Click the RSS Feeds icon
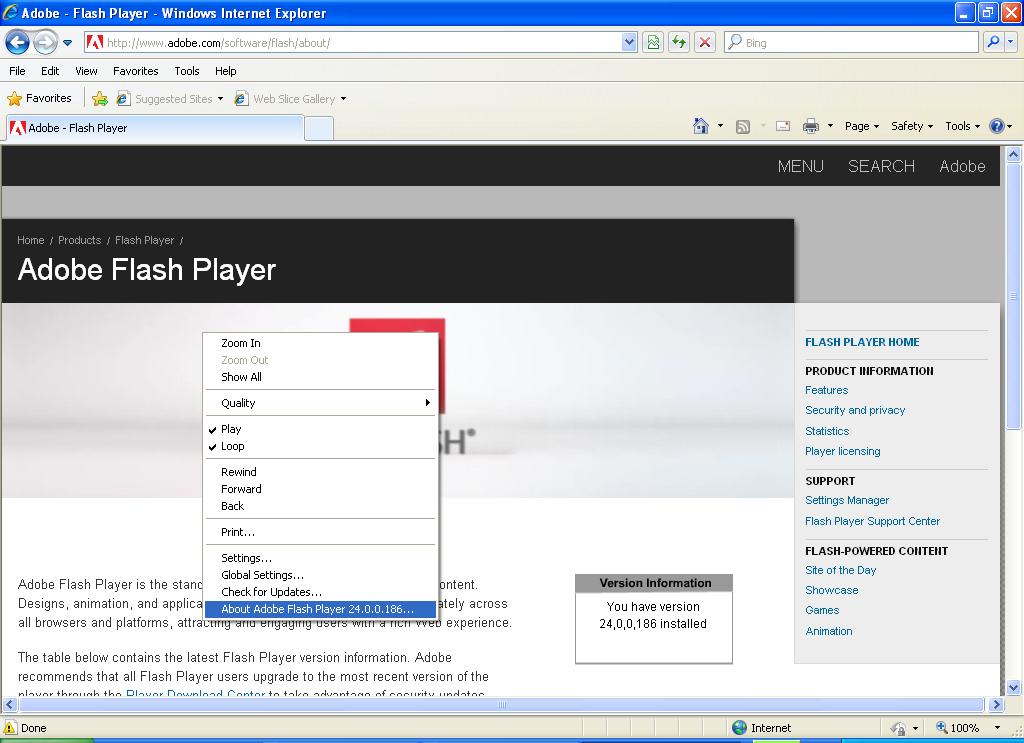The image size is (1024, 743). click(743, 127)
